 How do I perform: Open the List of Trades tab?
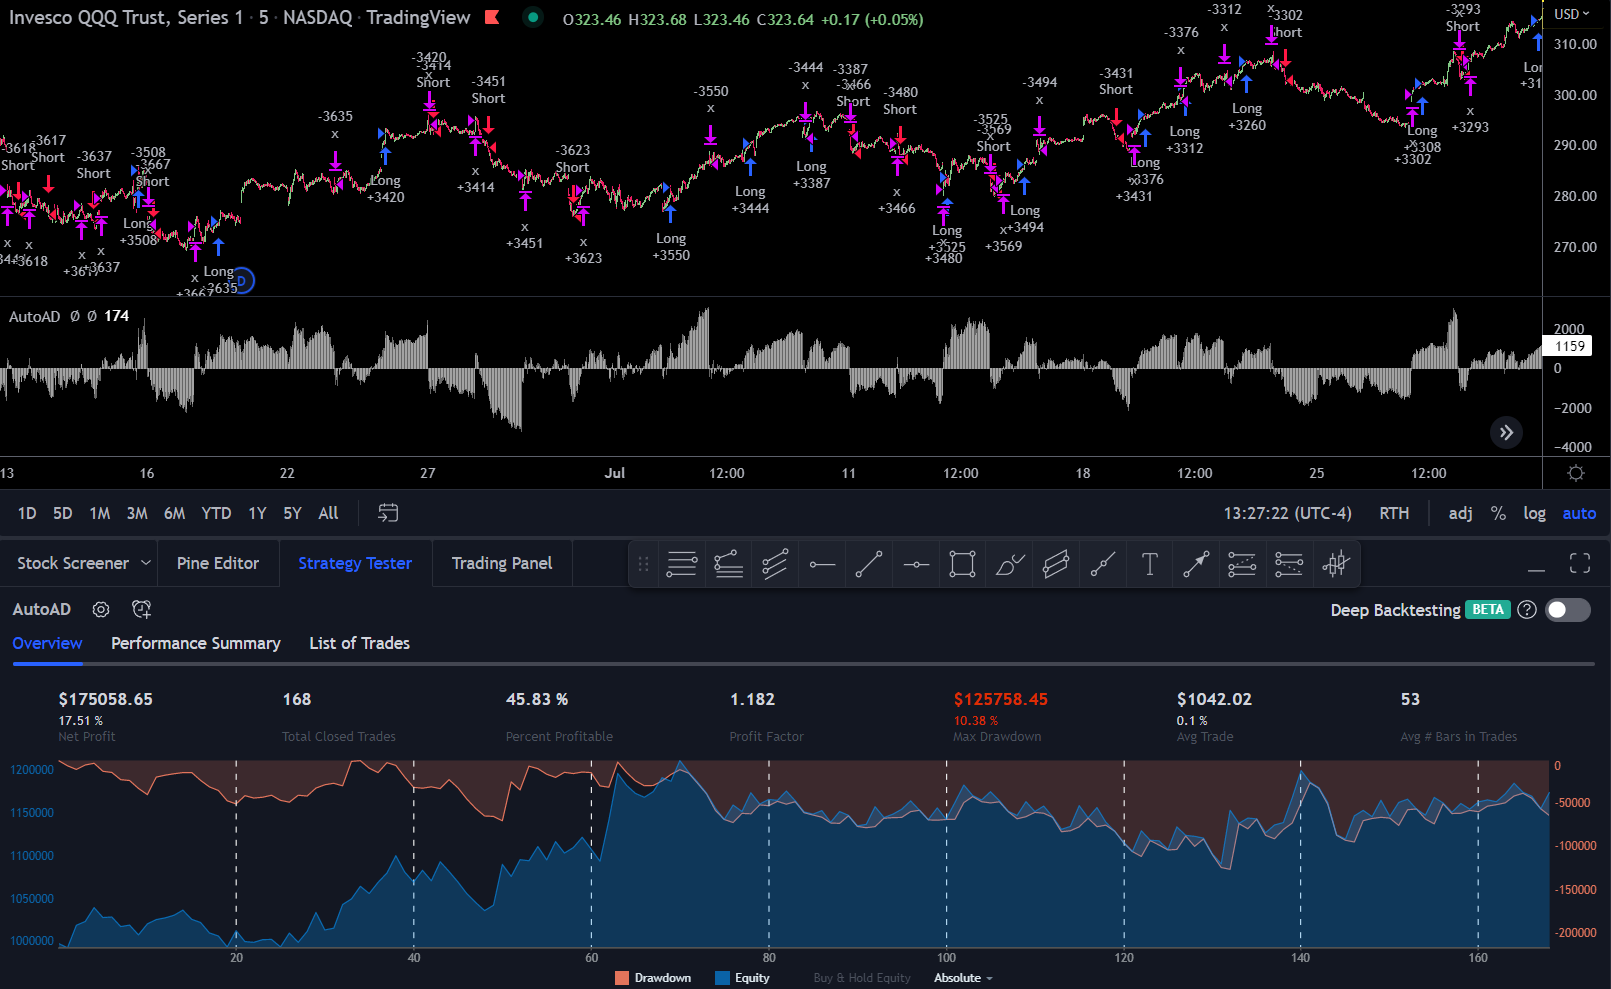click(360, 643)
